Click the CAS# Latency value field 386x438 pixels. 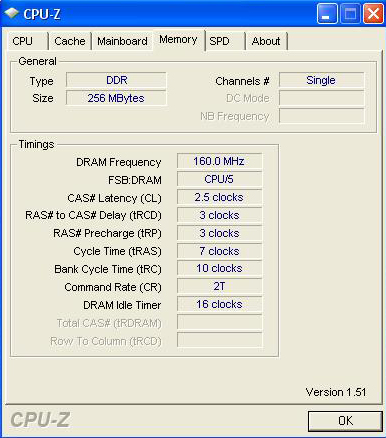[x=219, y=197]
